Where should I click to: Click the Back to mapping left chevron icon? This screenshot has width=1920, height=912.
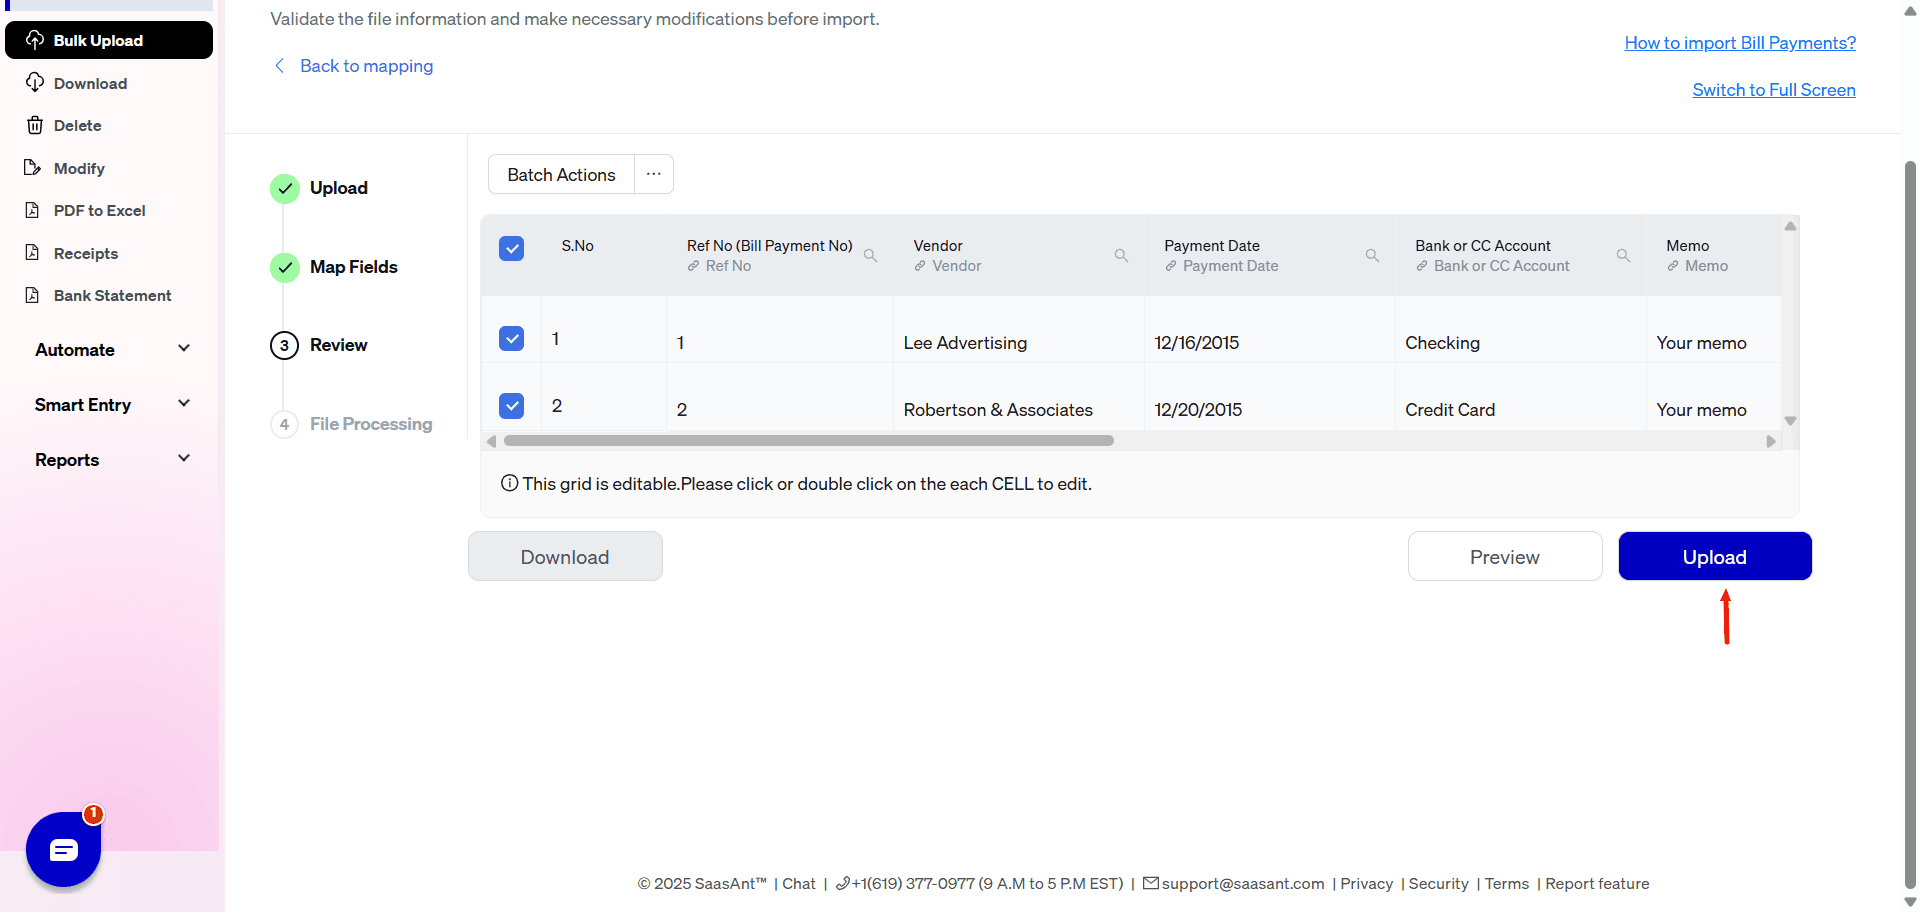[279, 66]
